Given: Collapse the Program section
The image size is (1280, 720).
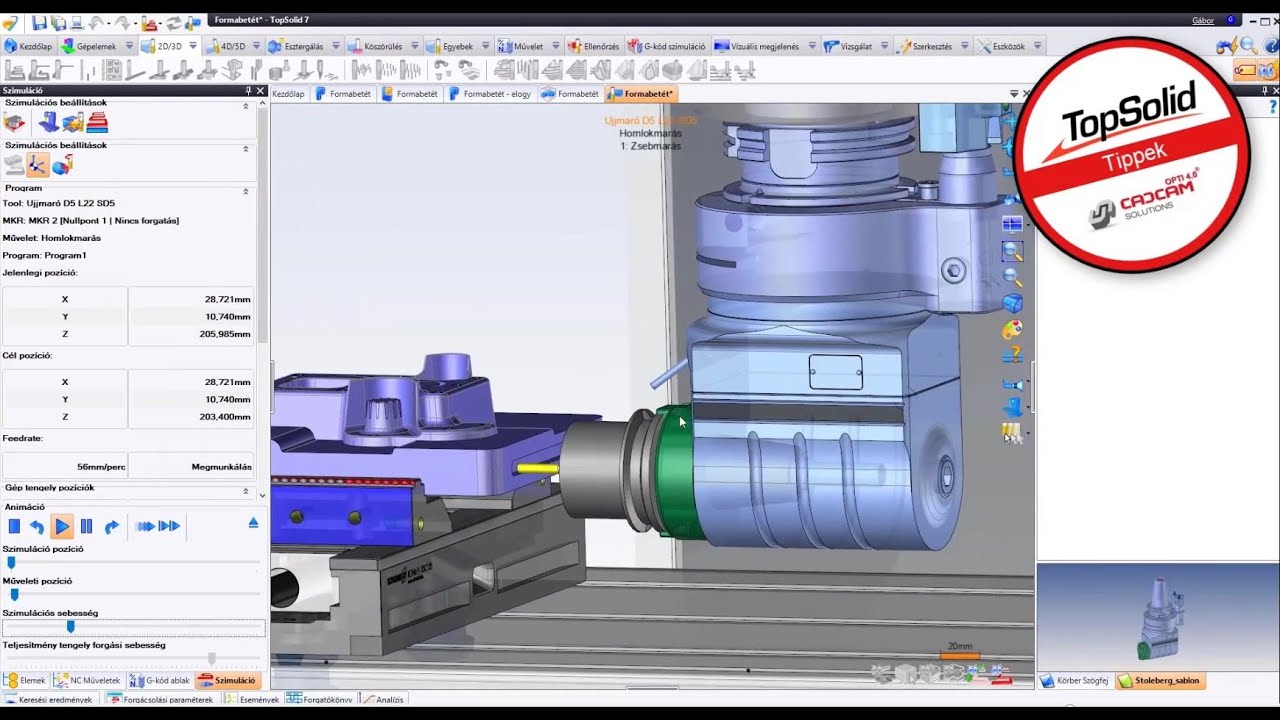Looking at the screenshot, I should coord(246,190).
